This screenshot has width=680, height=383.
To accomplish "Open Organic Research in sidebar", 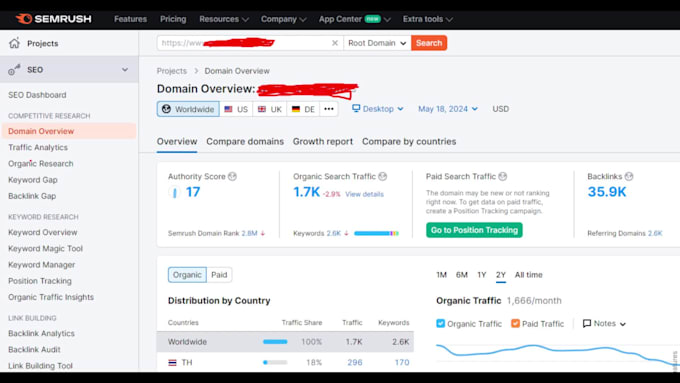I will (40, 164).
